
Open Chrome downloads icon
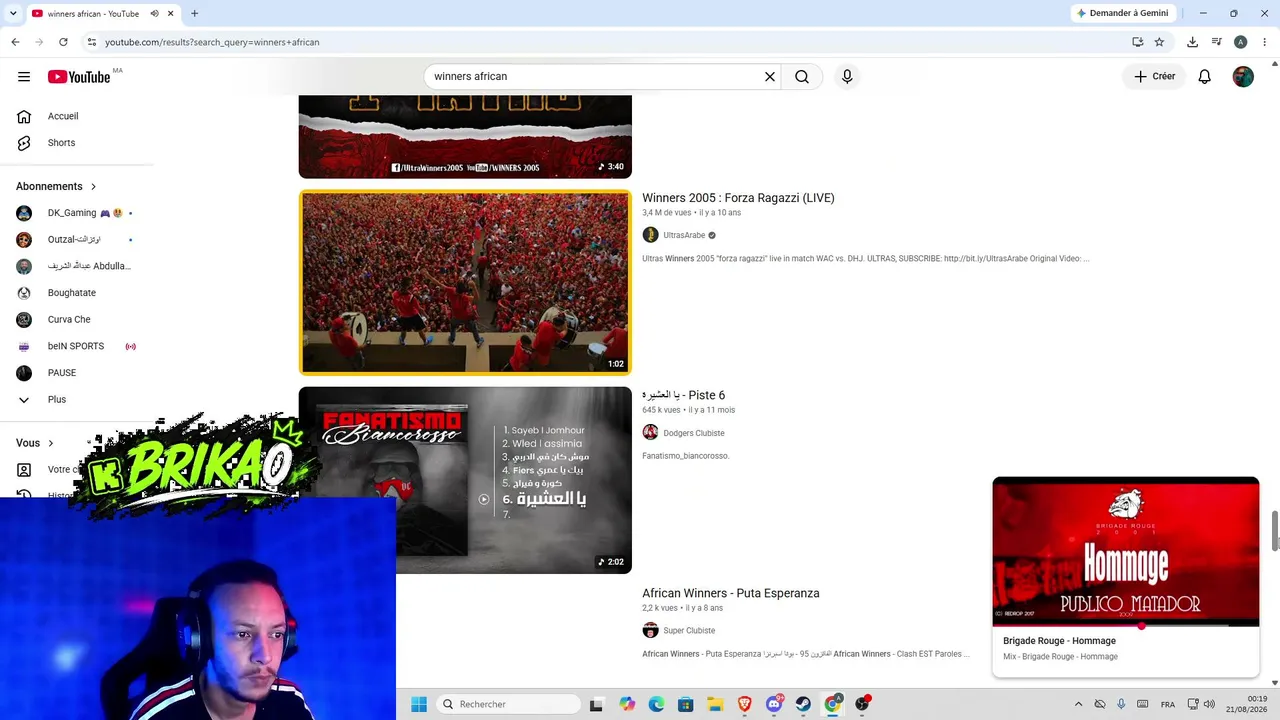tap(1192, 42)
